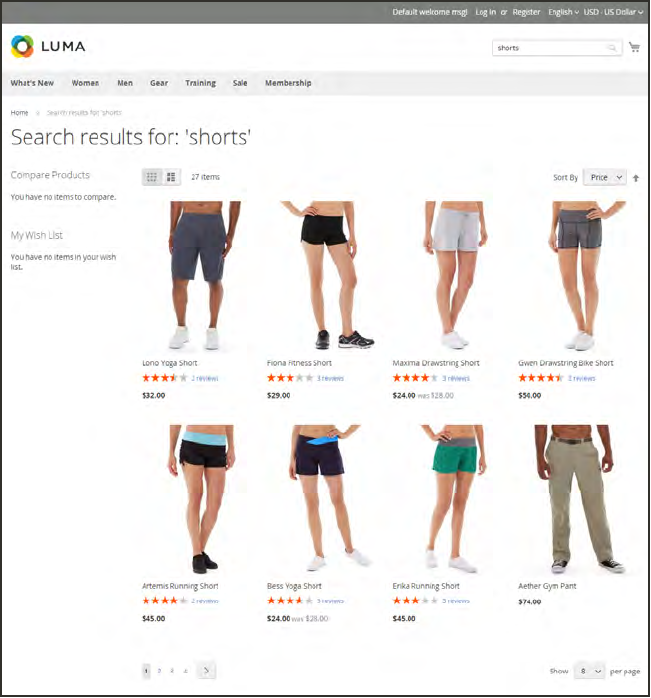Viewport: 651px width, 698px height.
Task: Toggle sort direction arrow
Action: coord(636,178)
